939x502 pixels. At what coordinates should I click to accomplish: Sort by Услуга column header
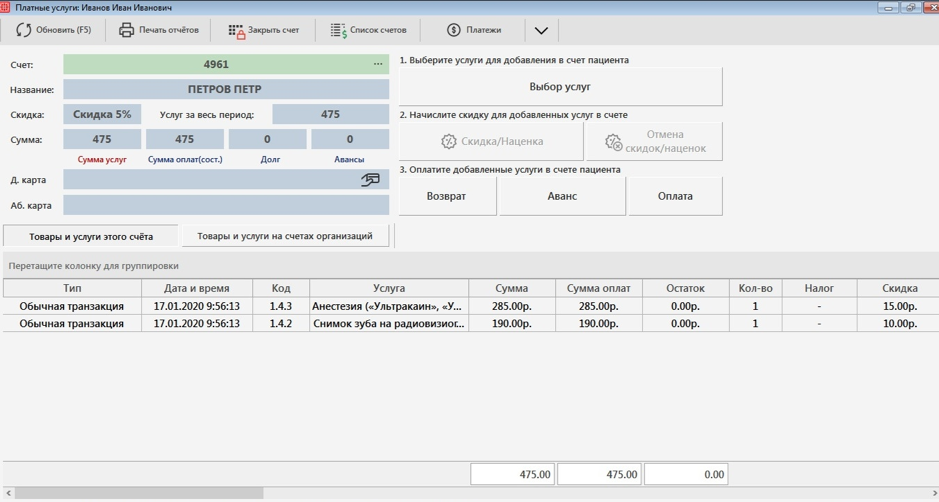point(389,288)
